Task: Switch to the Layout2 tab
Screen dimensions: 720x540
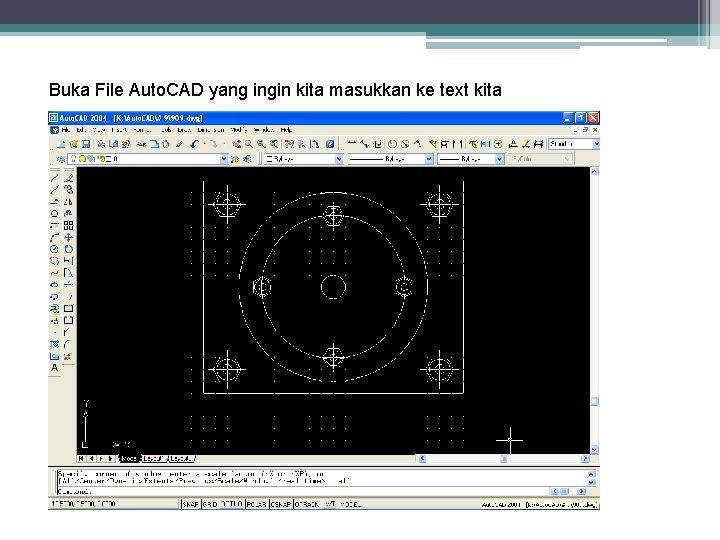Action: 181,459
